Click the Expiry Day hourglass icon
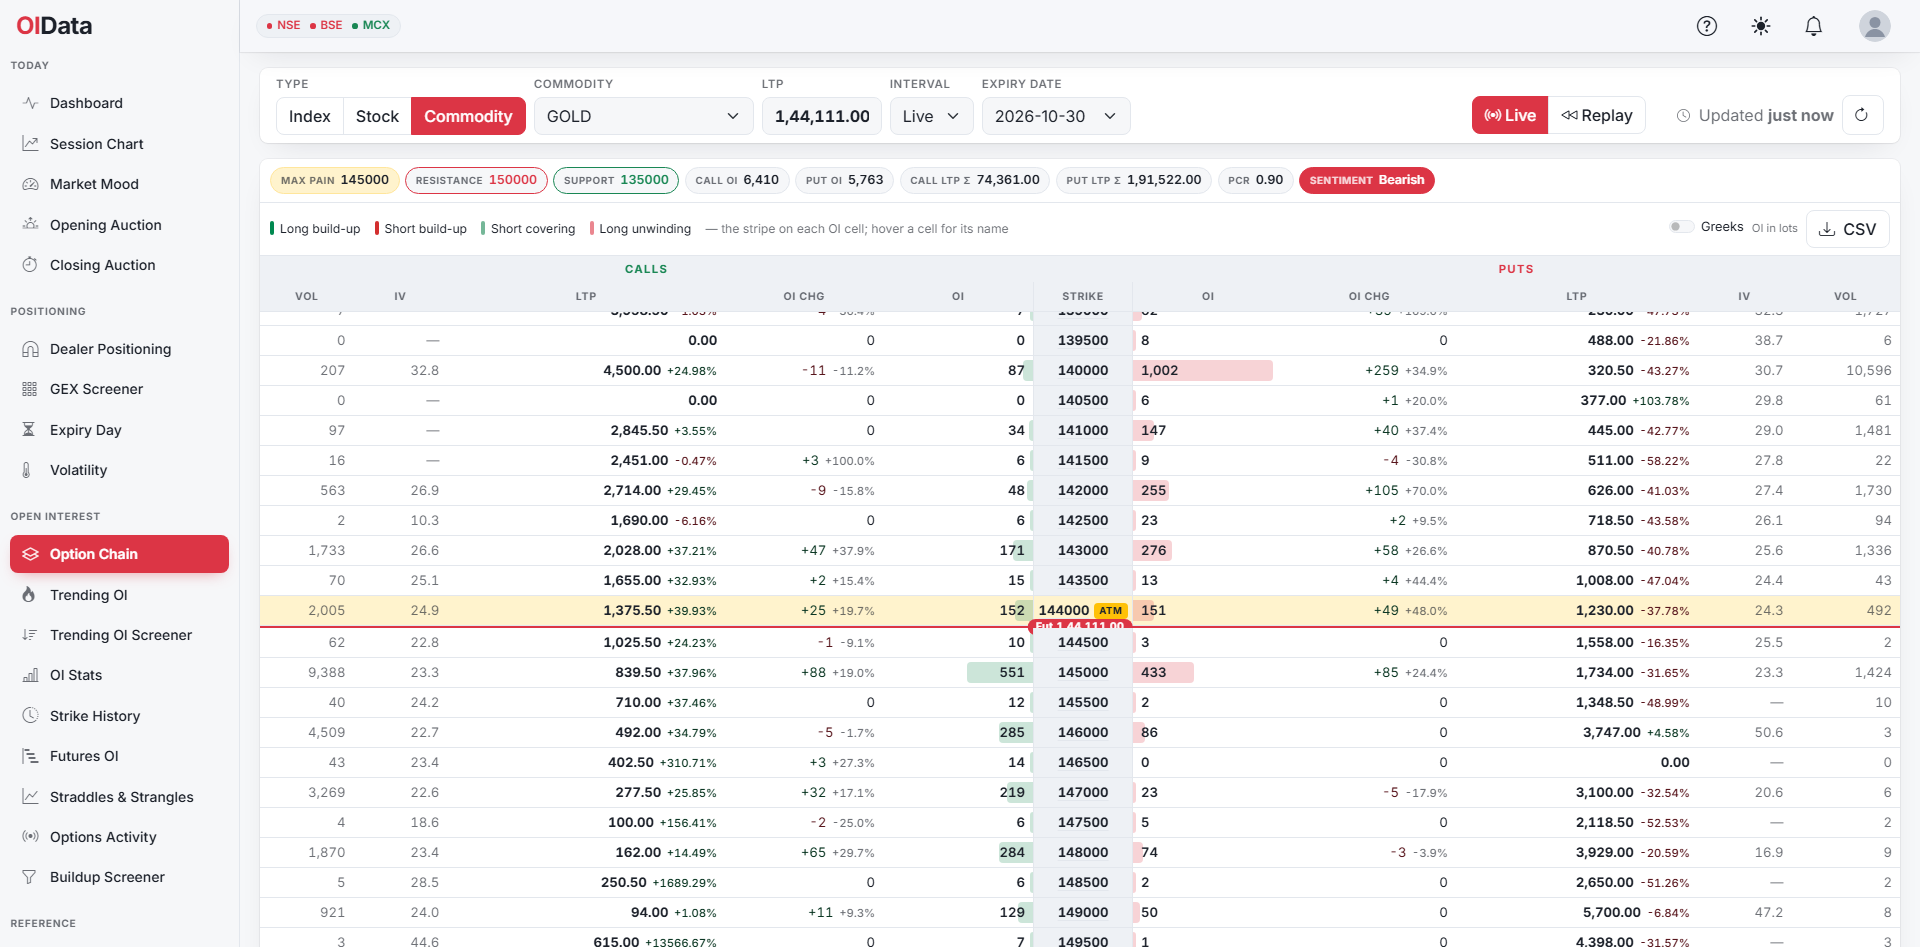1920x947 pixels. pos(30,430)
